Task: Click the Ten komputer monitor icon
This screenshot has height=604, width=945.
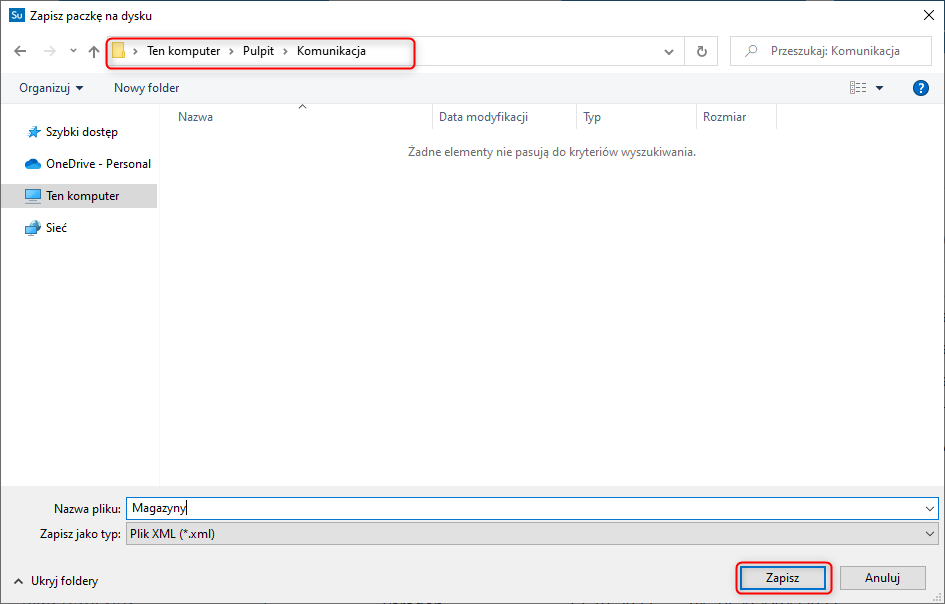Action: point(33,196)
